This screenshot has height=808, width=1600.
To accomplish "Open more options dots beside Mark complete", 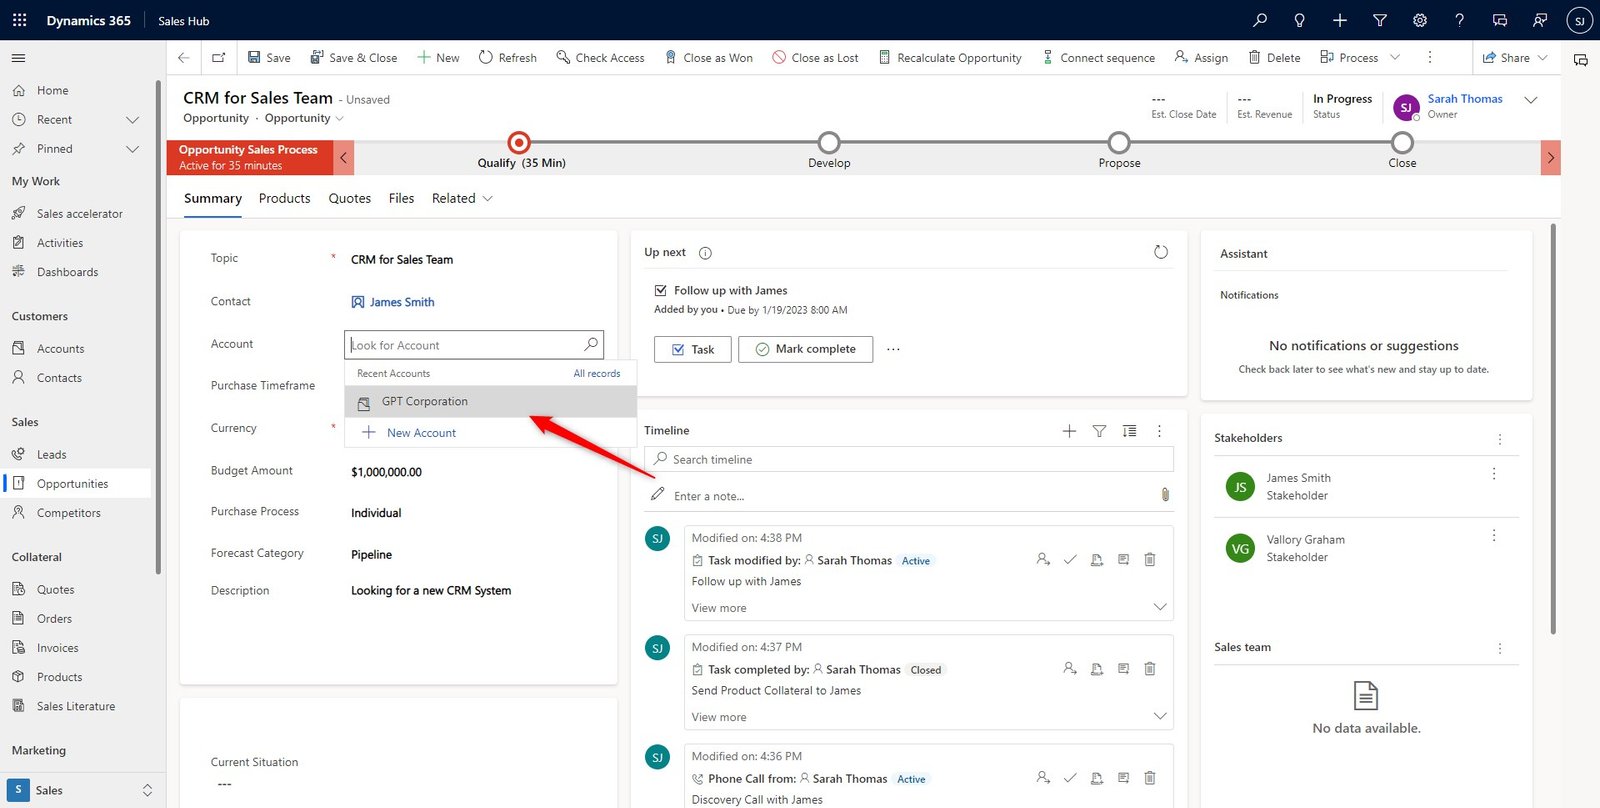I will (x=893, y=349).
